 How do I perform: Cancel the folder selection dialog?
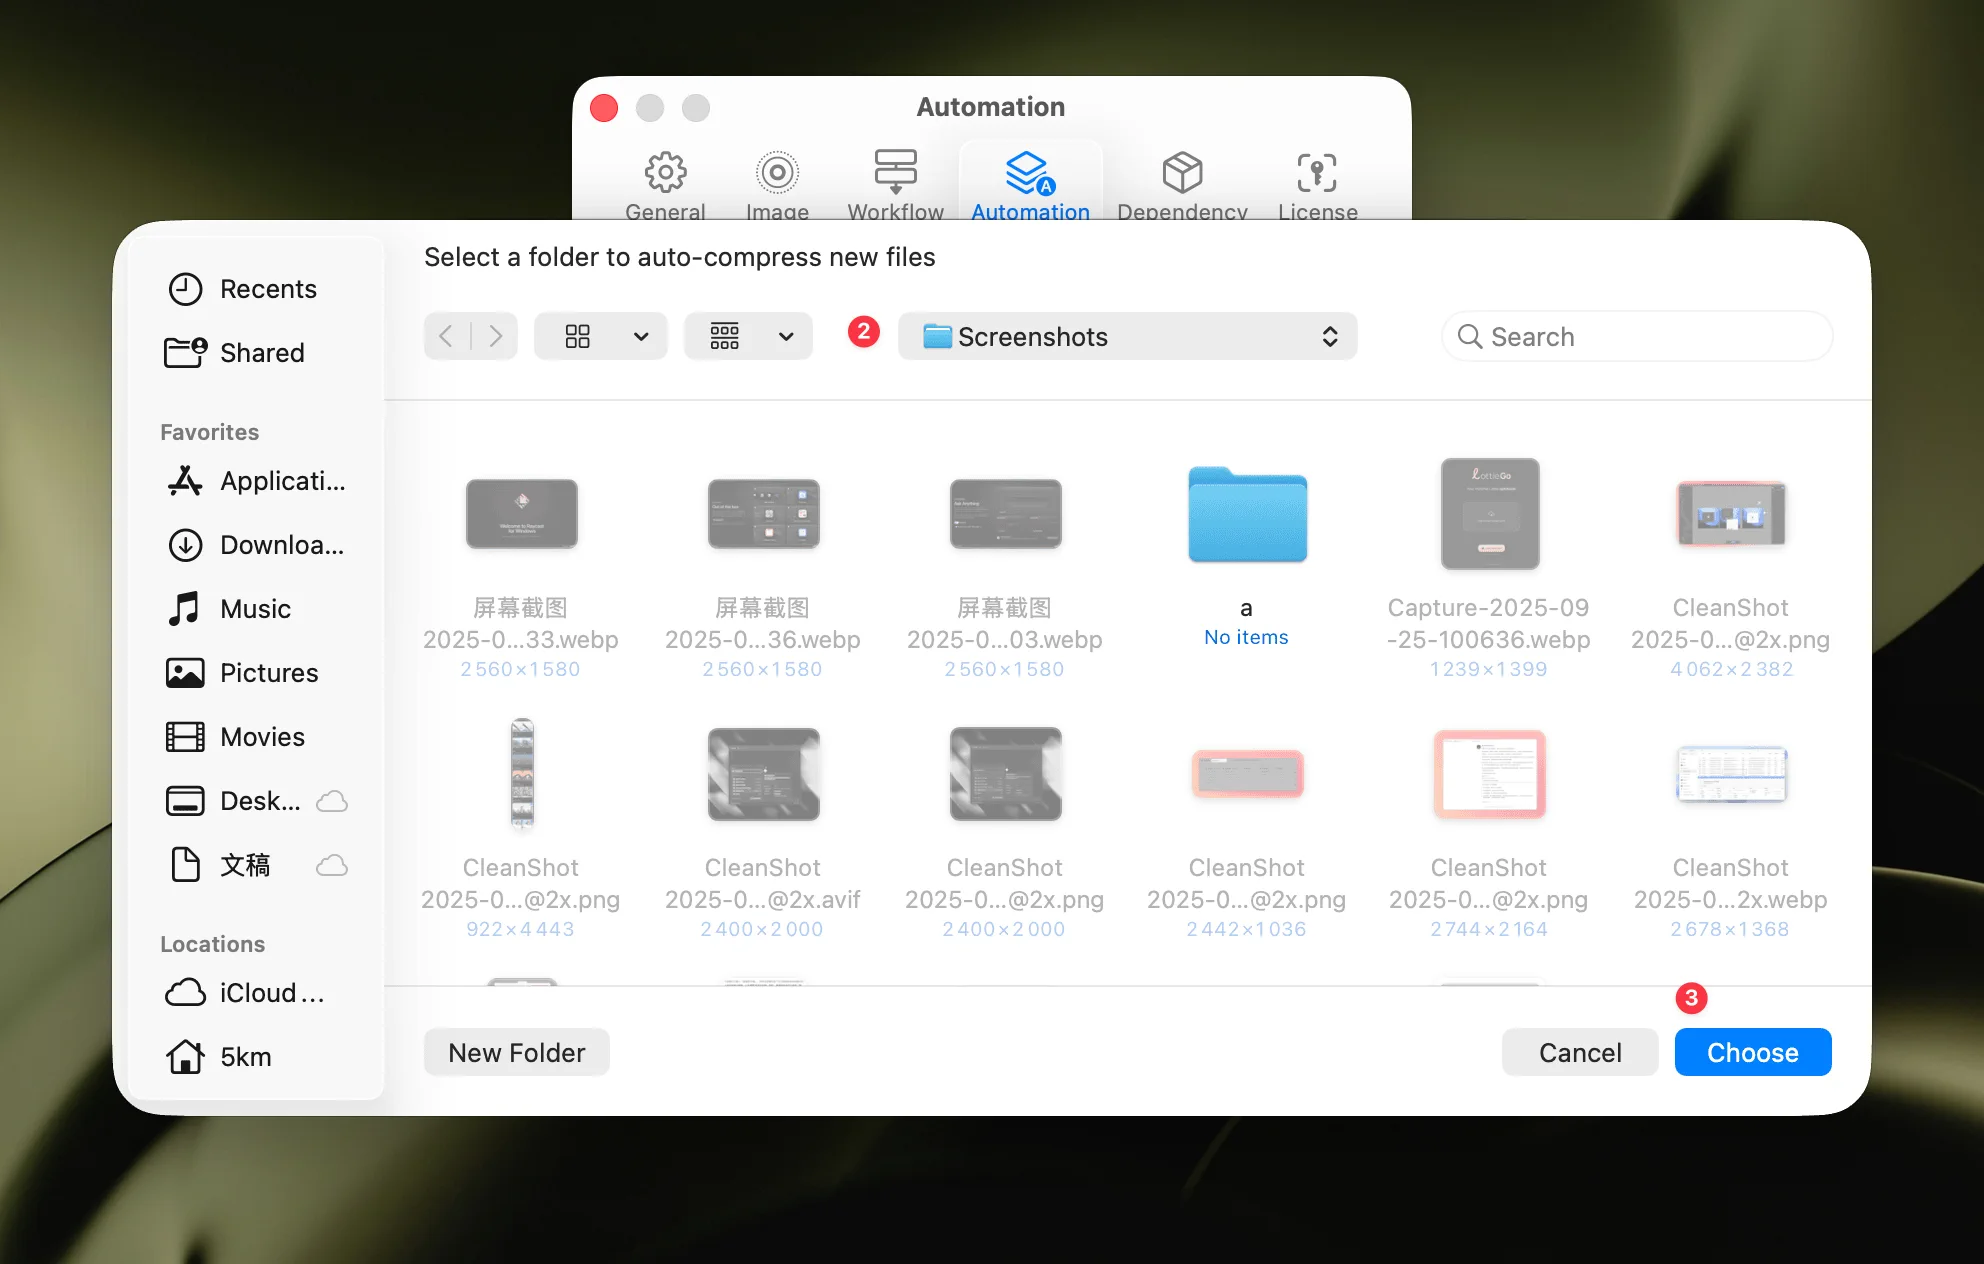point(1579,1053)
